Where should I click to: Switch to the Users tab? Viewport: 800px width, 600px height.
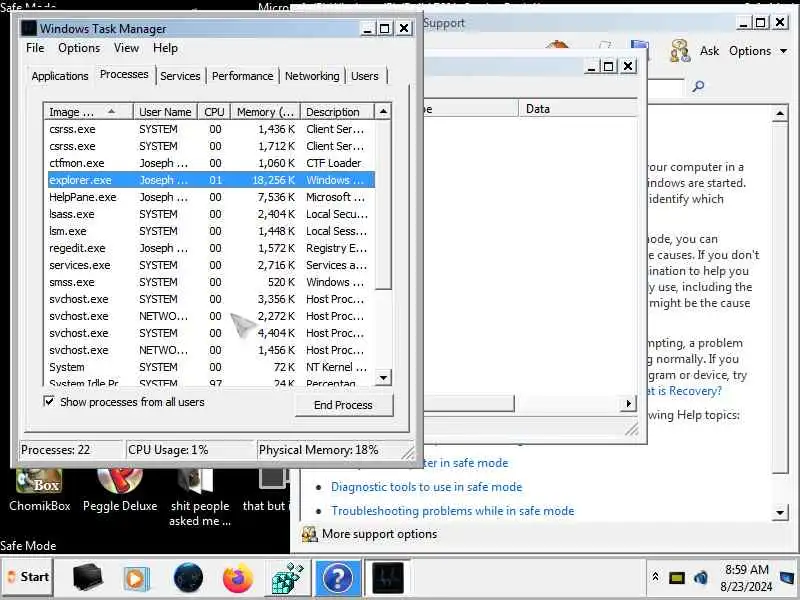click(x=365, y=76)
